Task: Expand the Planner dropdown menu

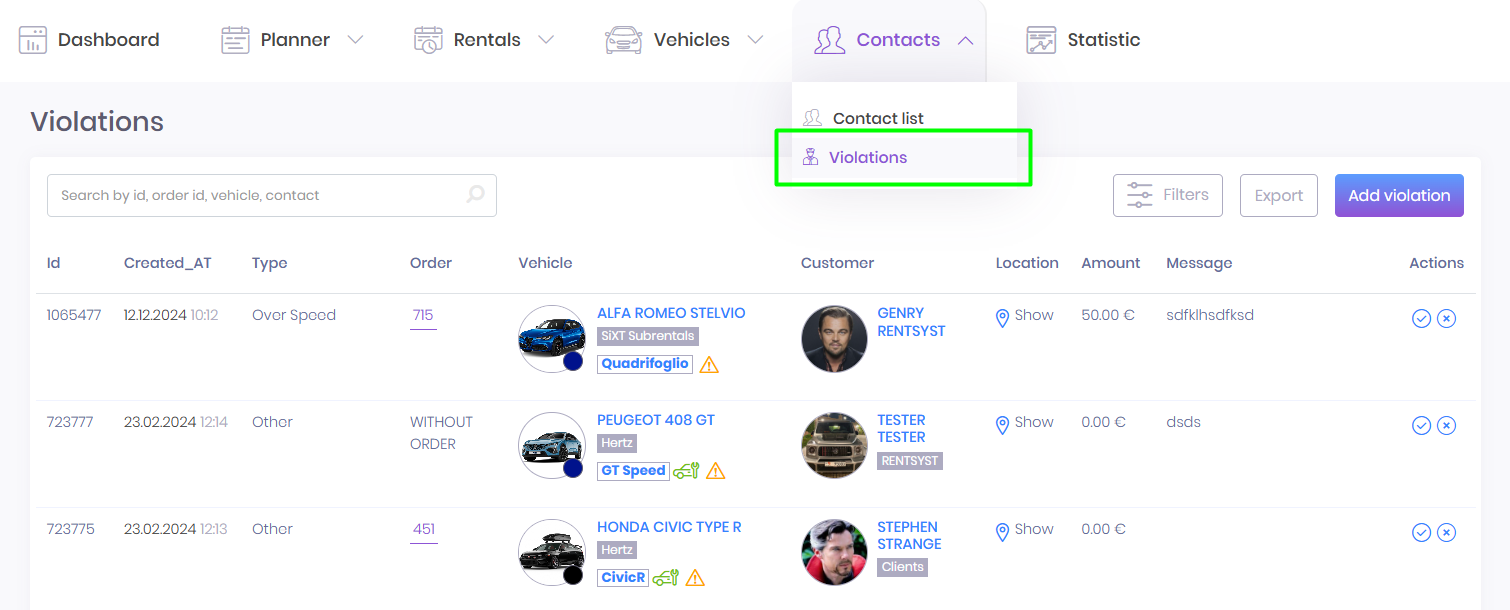Action: pos(355,40)
